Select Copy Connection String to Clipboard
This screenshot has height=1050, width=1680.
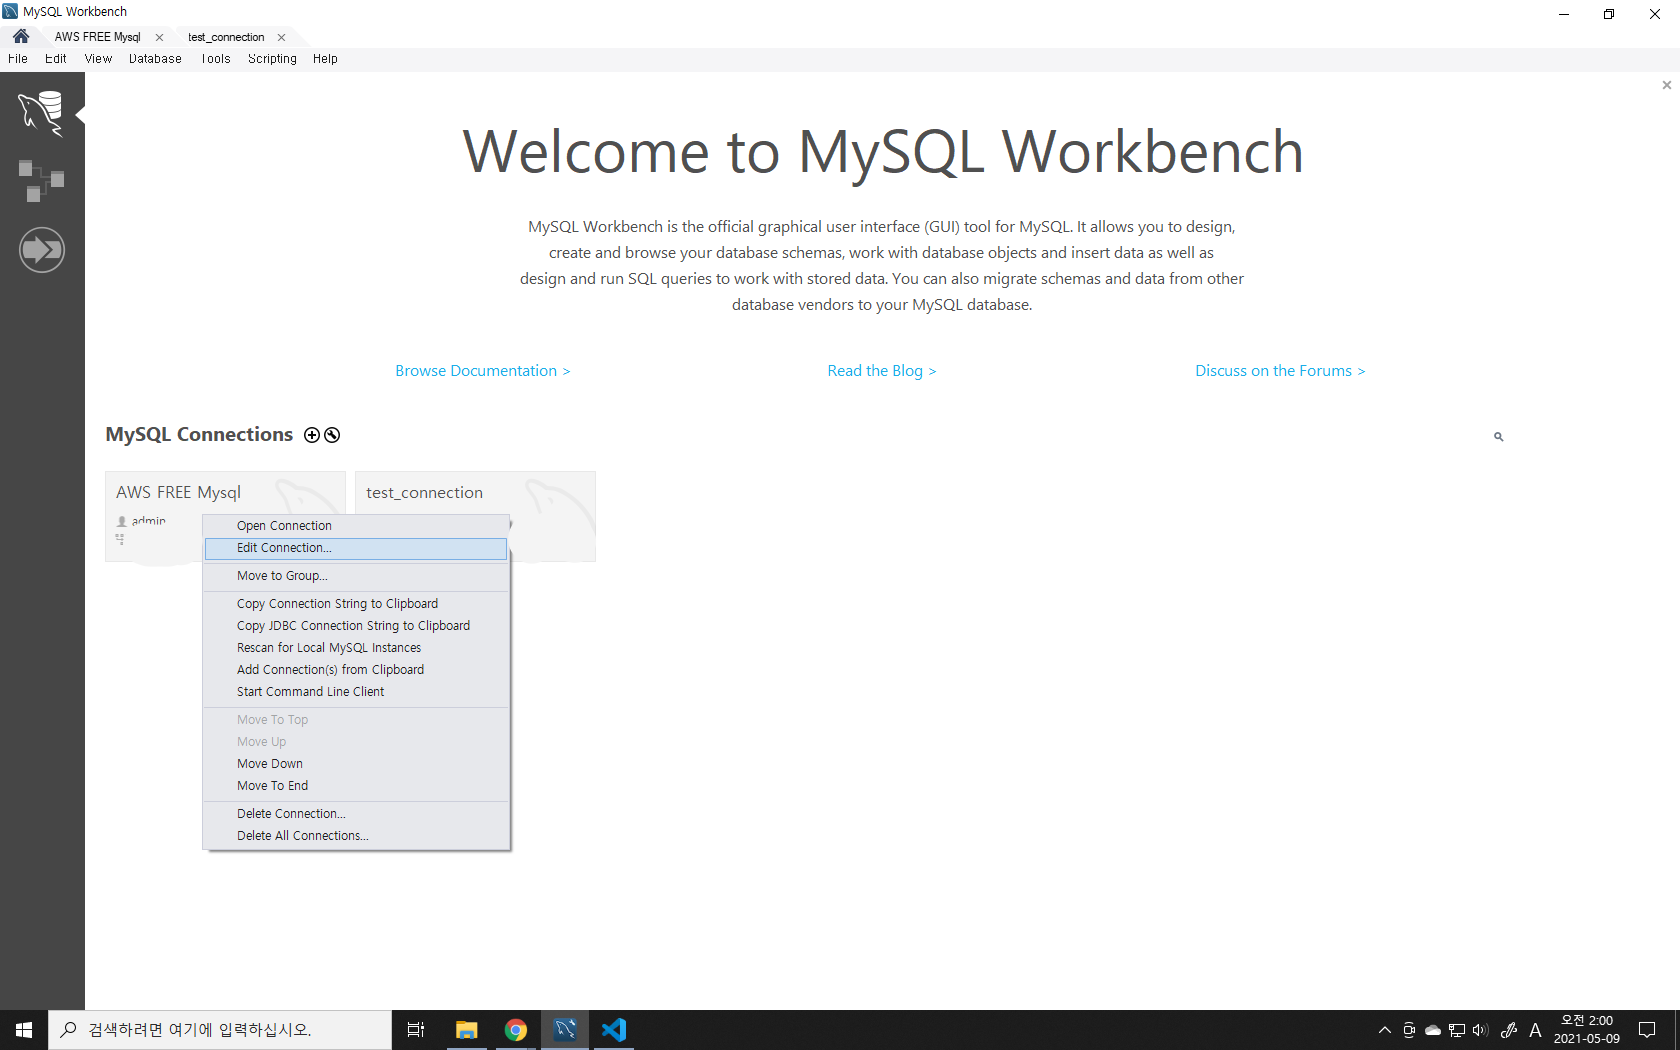356,604
